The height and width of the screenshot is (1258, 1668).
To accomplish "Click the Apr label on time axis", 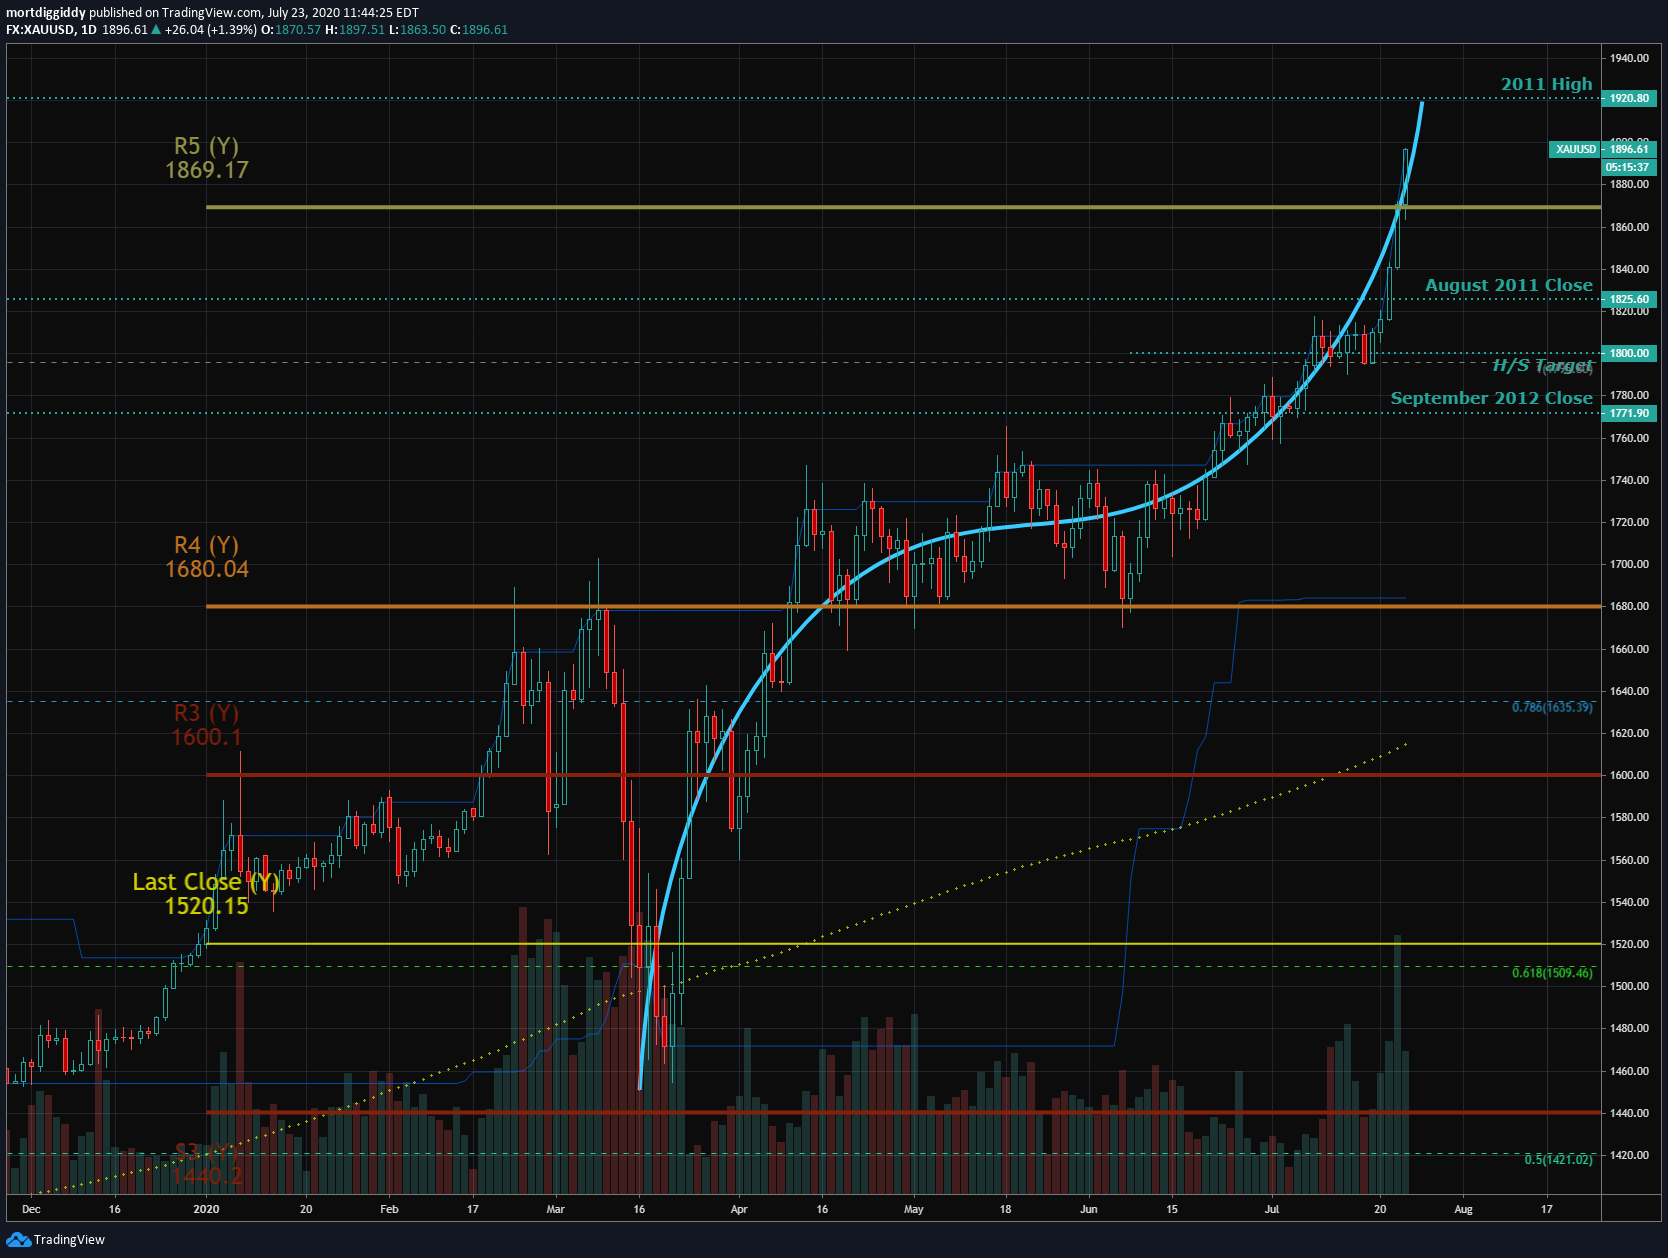I will (x=739, y=1209).
